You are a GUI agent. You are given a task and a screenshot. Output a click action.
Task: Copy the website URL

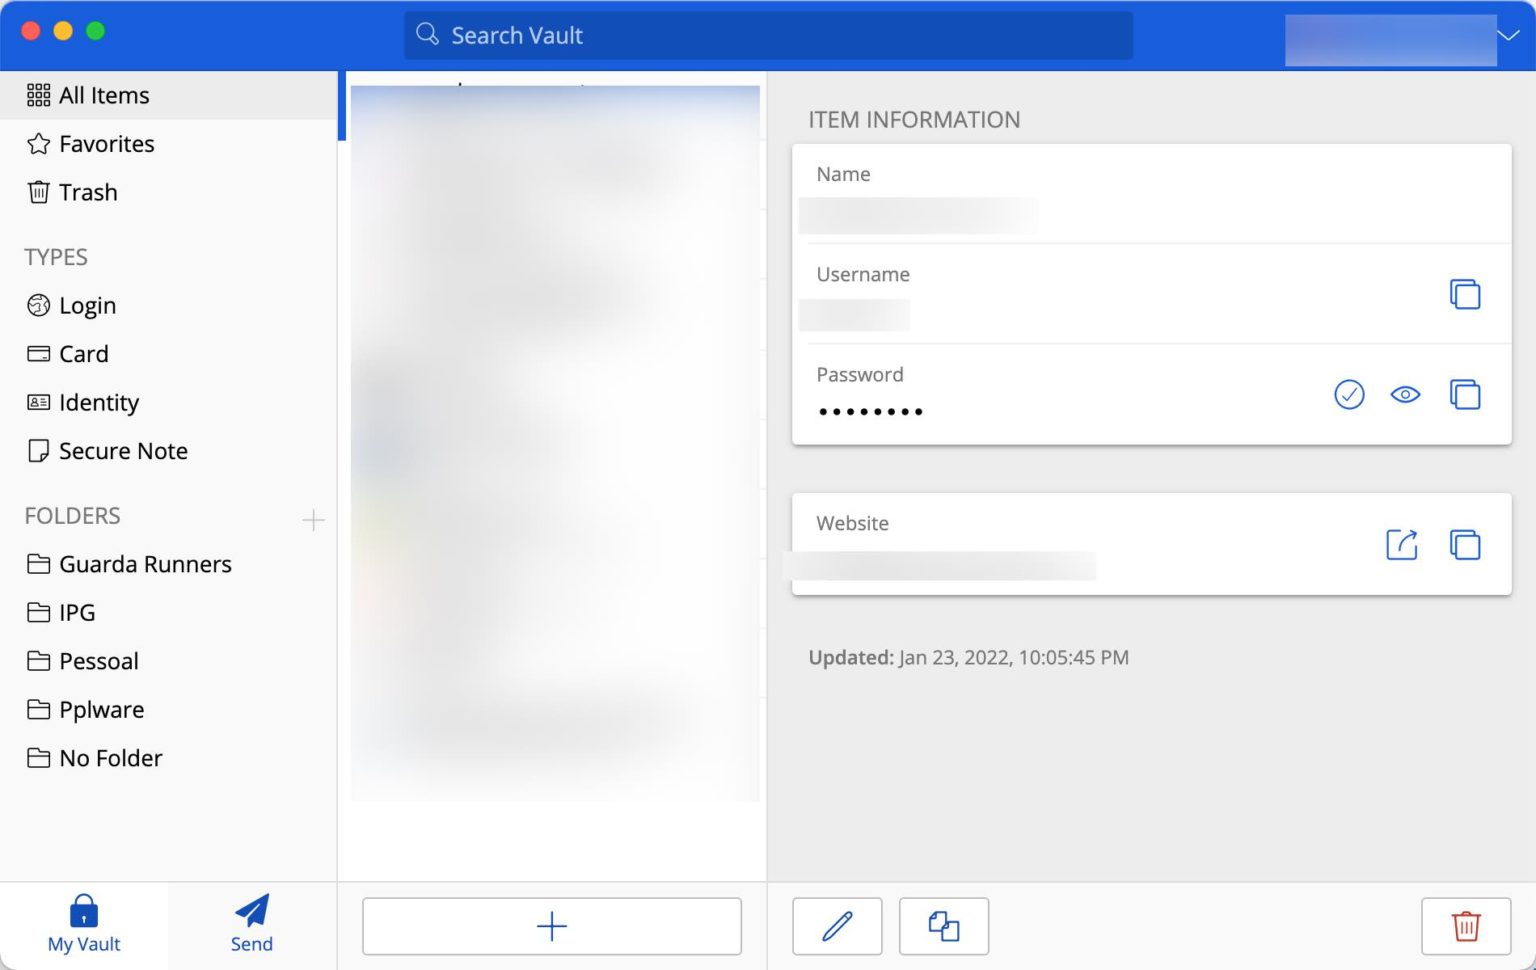[x=1464, y=545]
